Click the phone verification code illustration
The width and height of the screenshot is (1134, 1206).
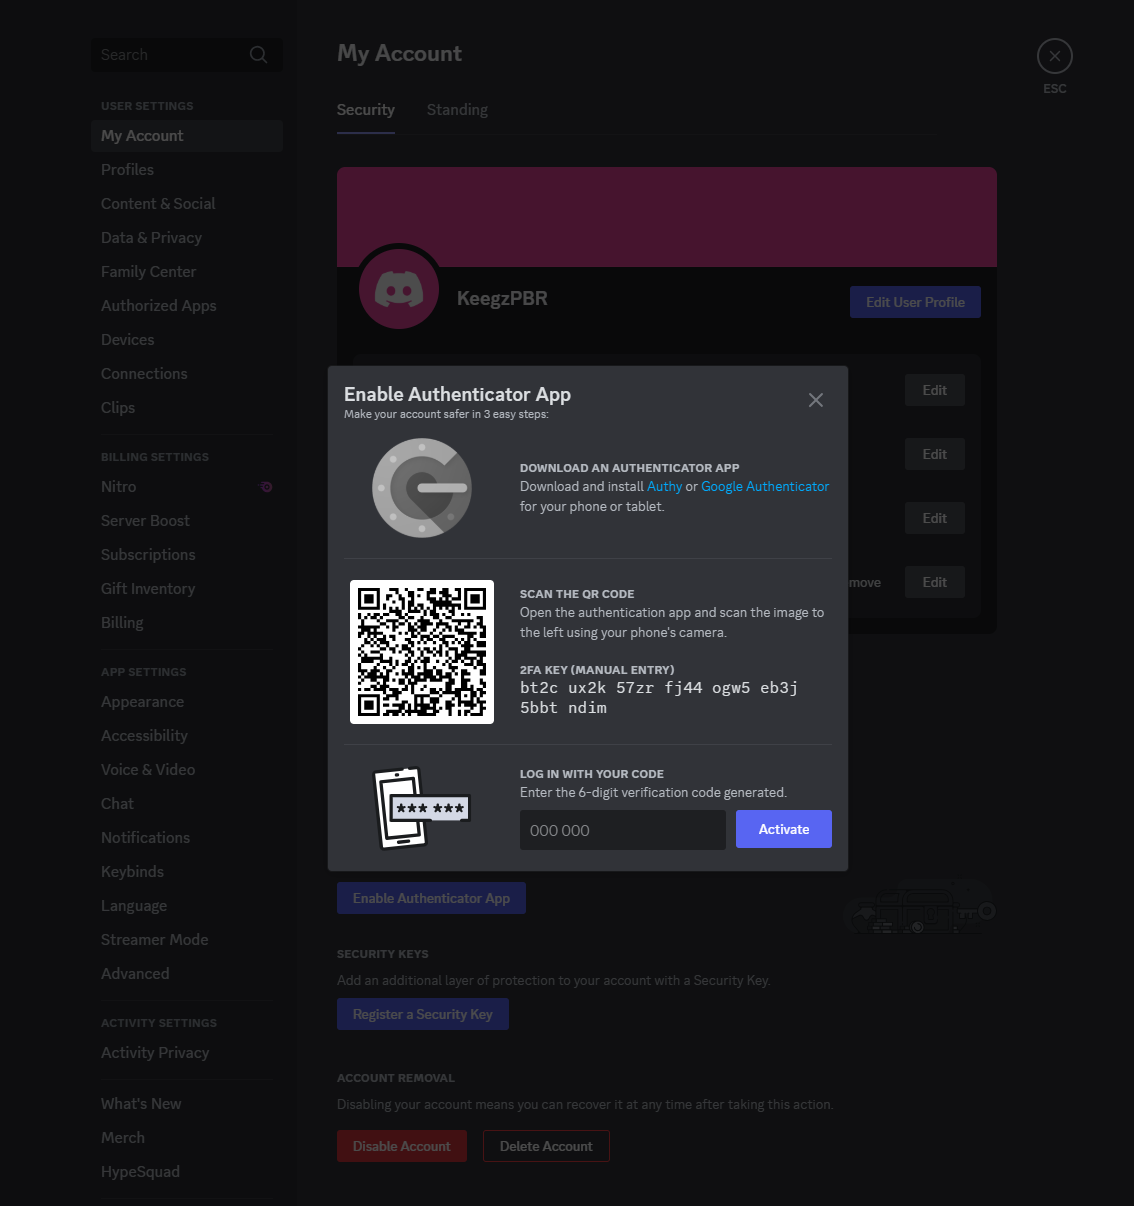click(x=420, y=808)
